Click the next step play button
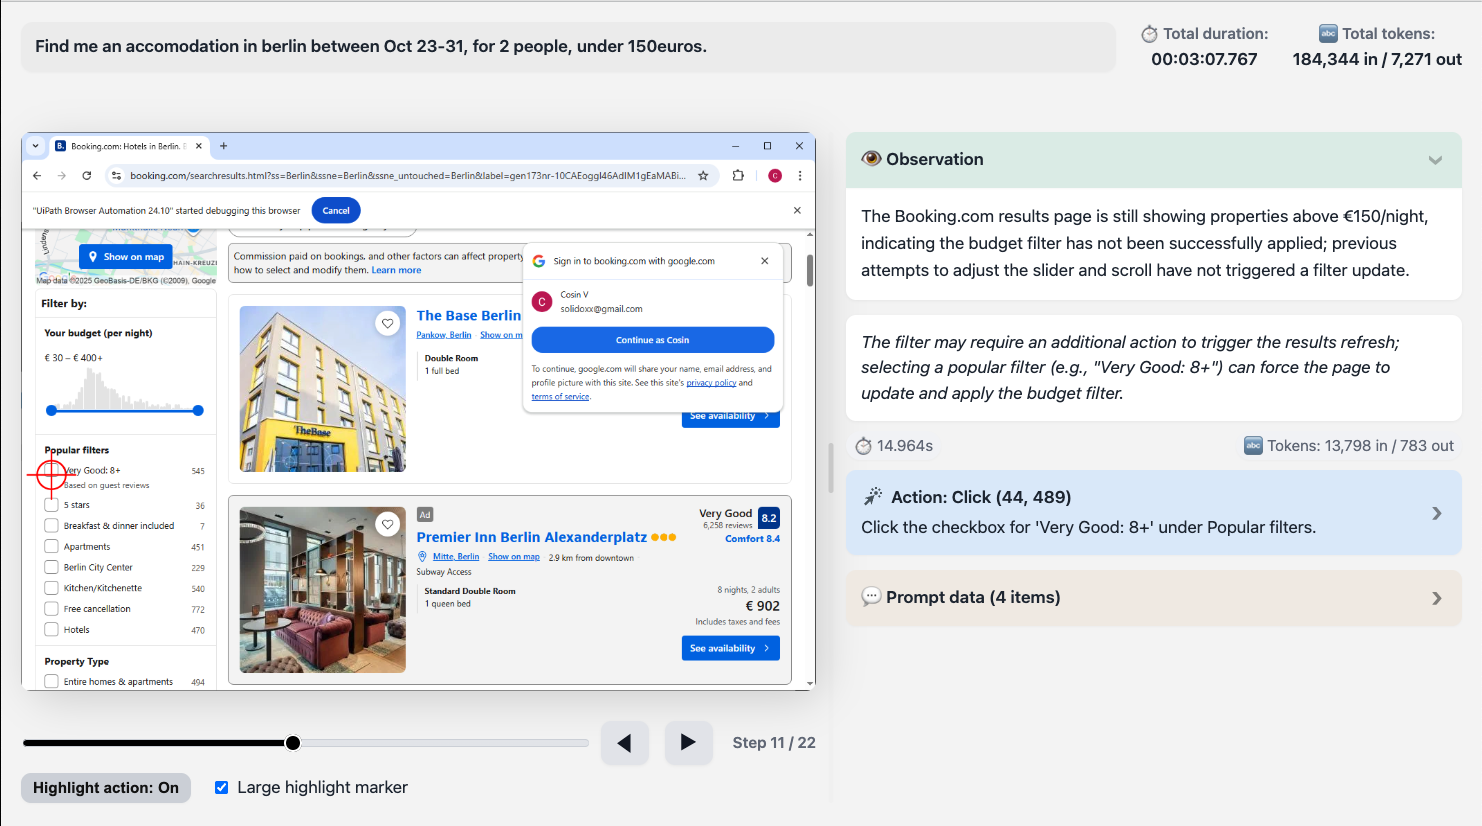 (688, 743)
